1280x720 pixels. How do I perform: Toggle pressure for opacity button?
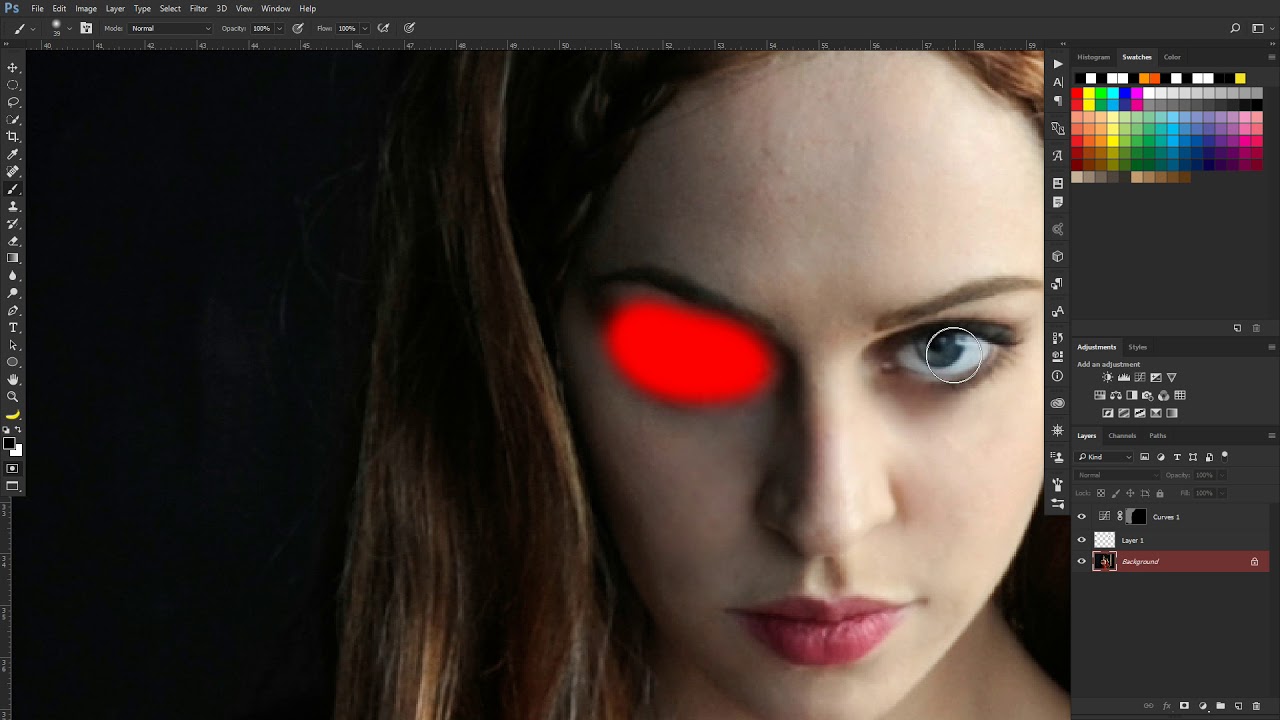[x=298, y=28]
